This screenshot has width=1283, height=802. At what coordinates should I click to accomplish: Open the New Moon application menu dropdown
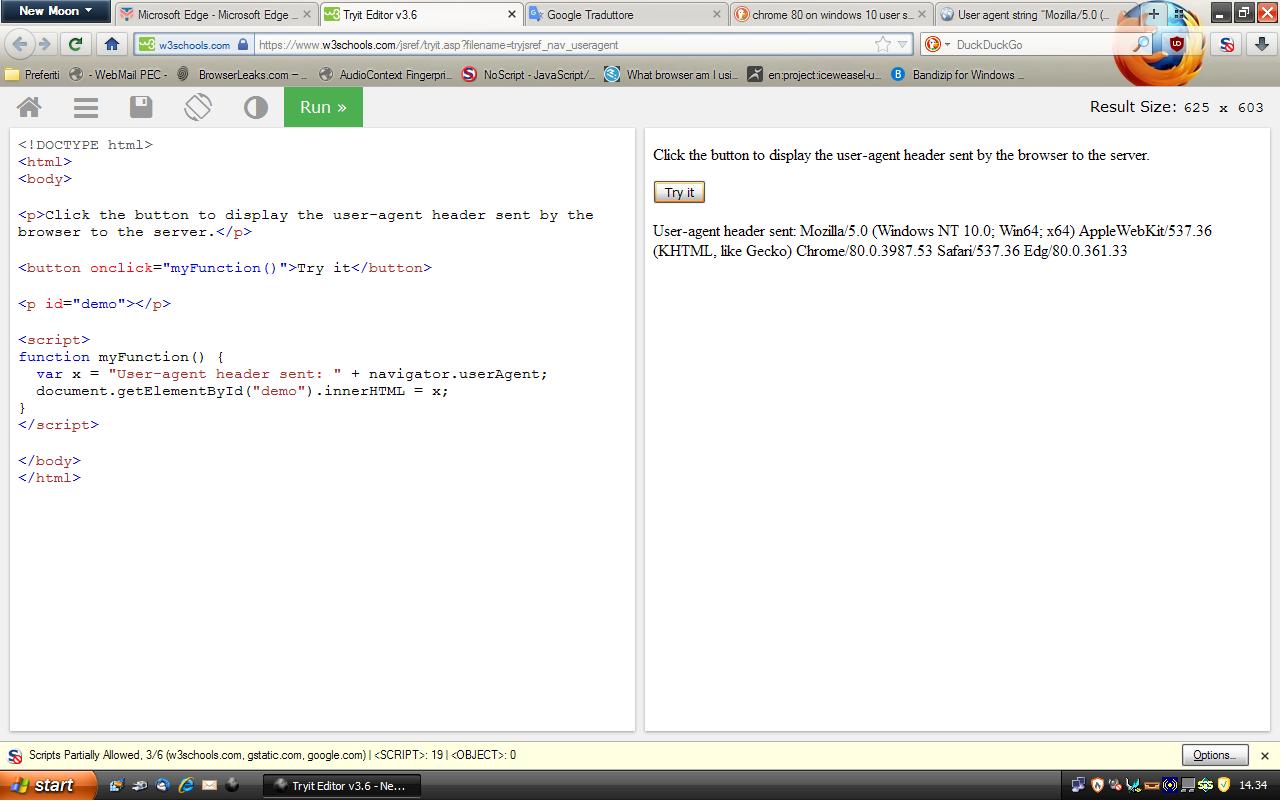55,11
